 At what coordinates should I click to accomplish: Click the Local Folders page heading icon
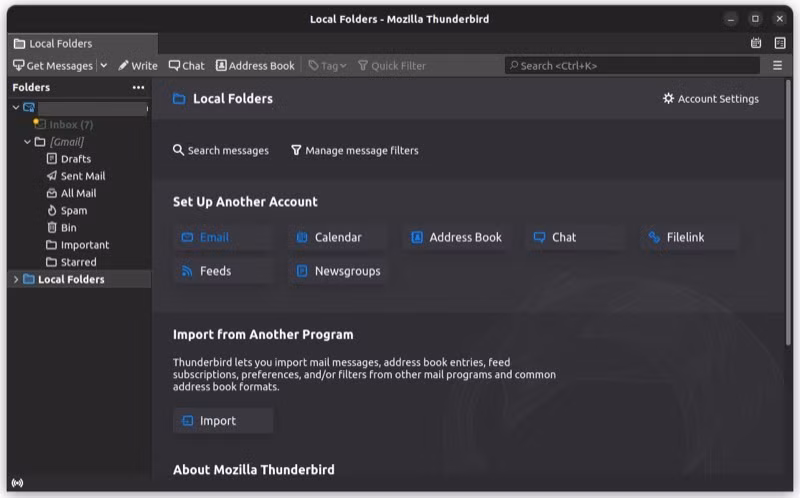[x=179, y=99]
